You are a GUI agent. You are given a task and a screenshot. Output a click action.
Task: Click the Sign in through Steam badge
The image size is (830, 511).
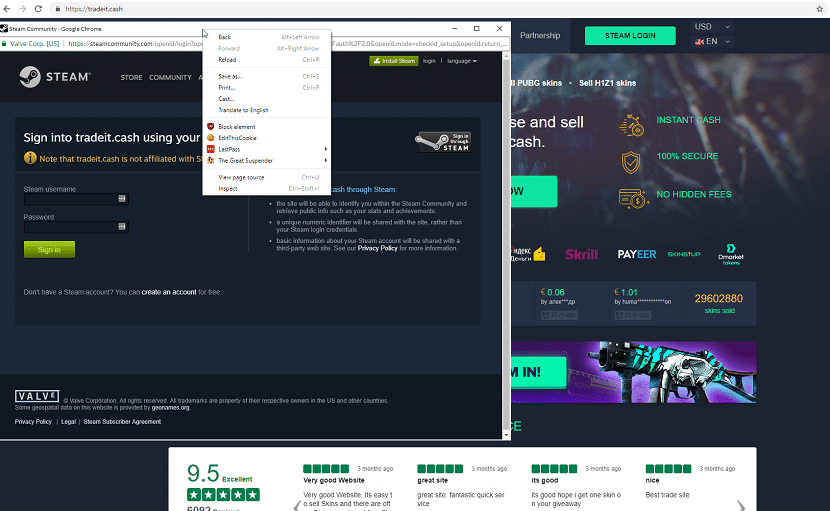(443, 142)
